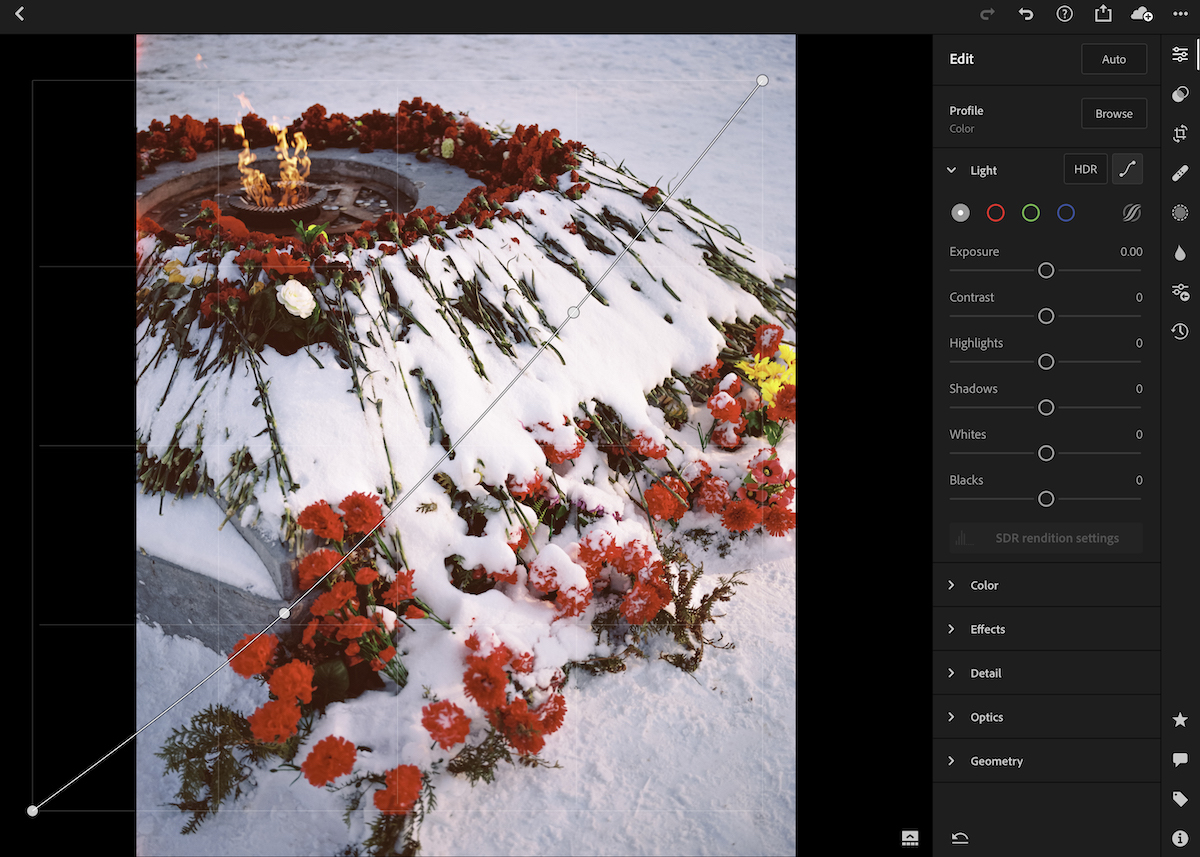1200x857 pixels.
Task: Open the three-dot overflow menu
Action: point(1180,14)
